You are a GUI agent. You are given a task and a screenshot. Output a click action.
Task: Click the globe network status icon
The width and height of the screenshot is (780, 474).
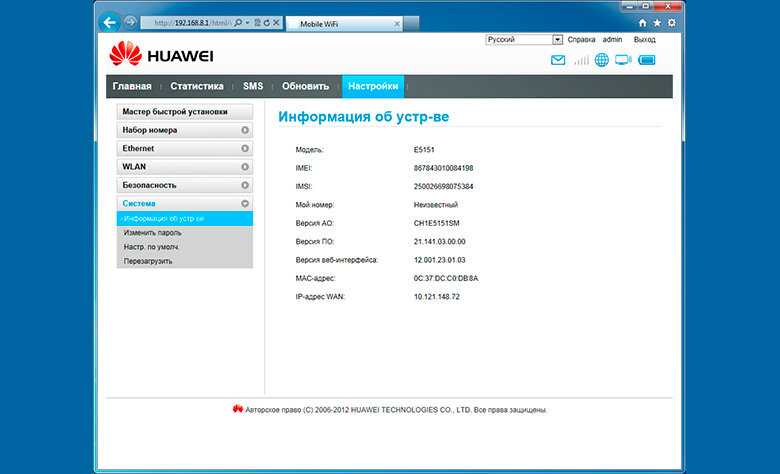click(601, 60)
